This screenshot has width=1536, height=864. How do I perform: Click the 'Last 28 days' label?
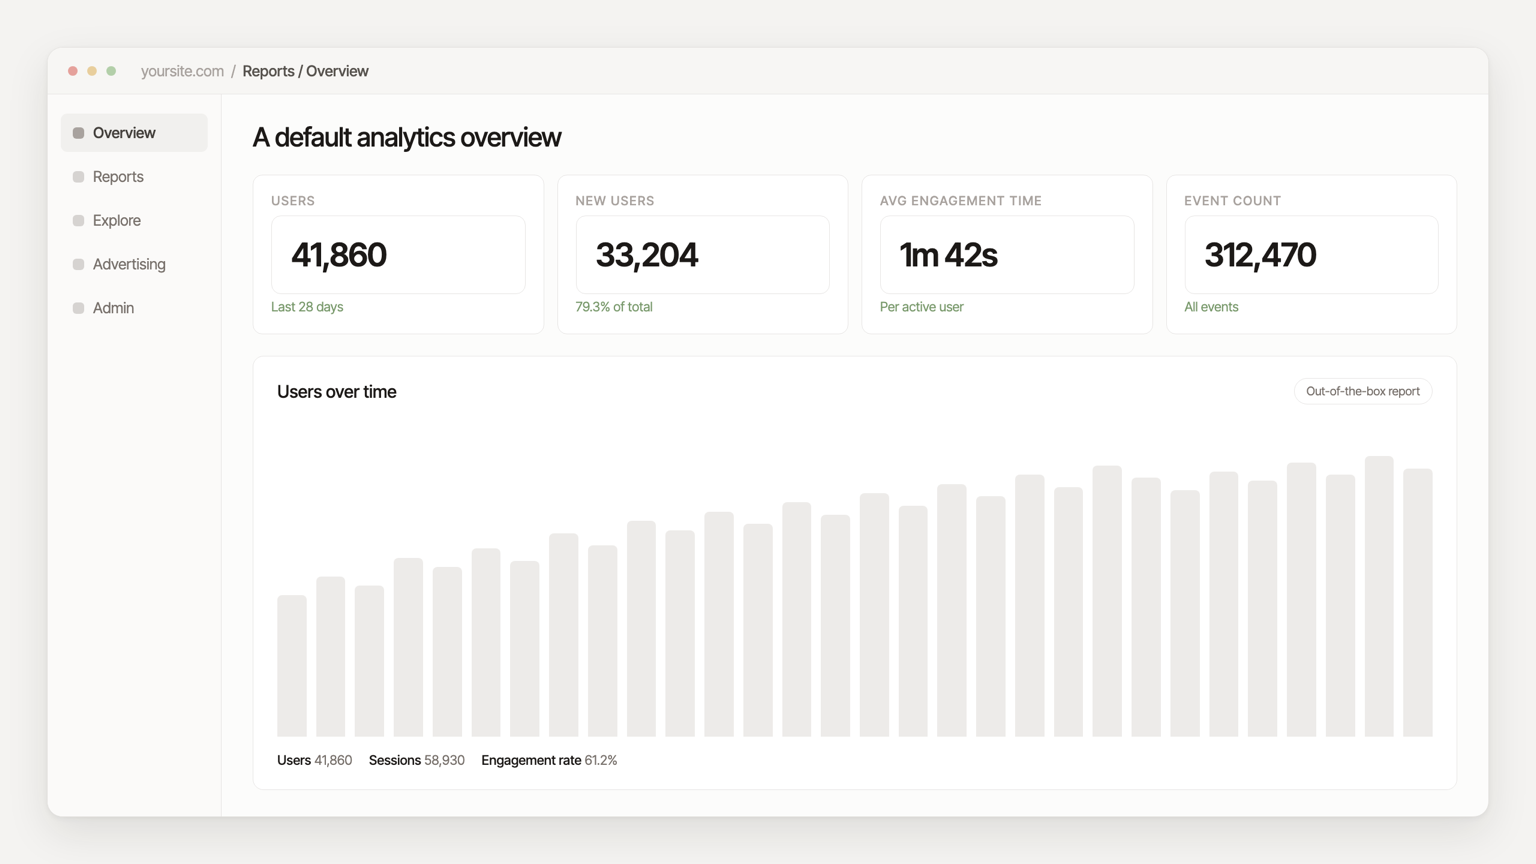(x=307, y=307)
